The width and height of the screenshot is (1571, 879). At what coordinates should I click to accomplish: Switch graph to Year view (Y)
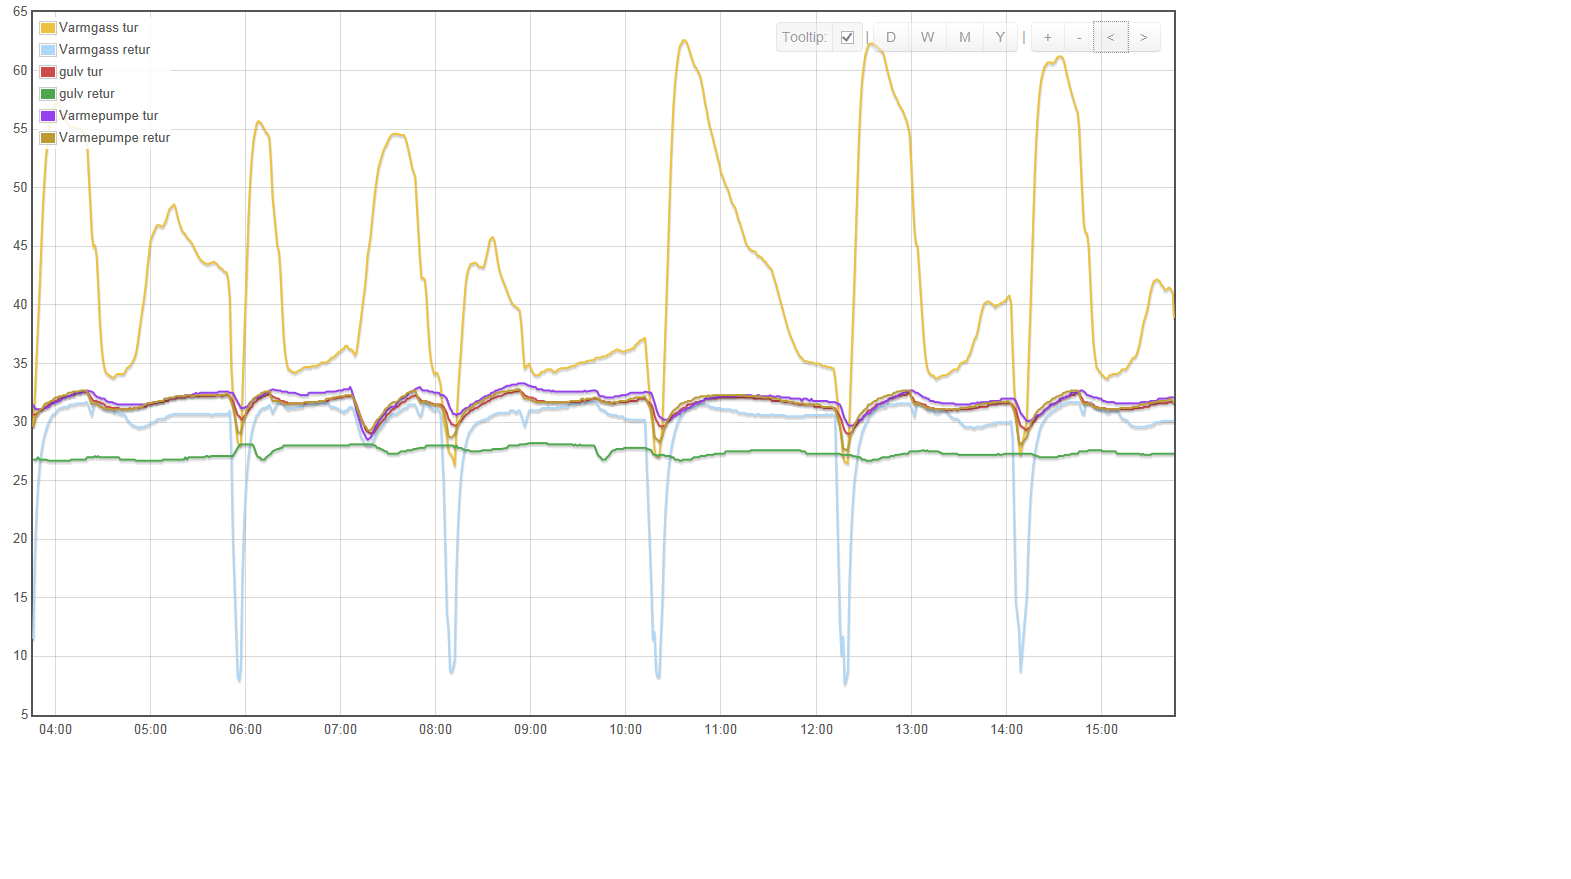1000,37
